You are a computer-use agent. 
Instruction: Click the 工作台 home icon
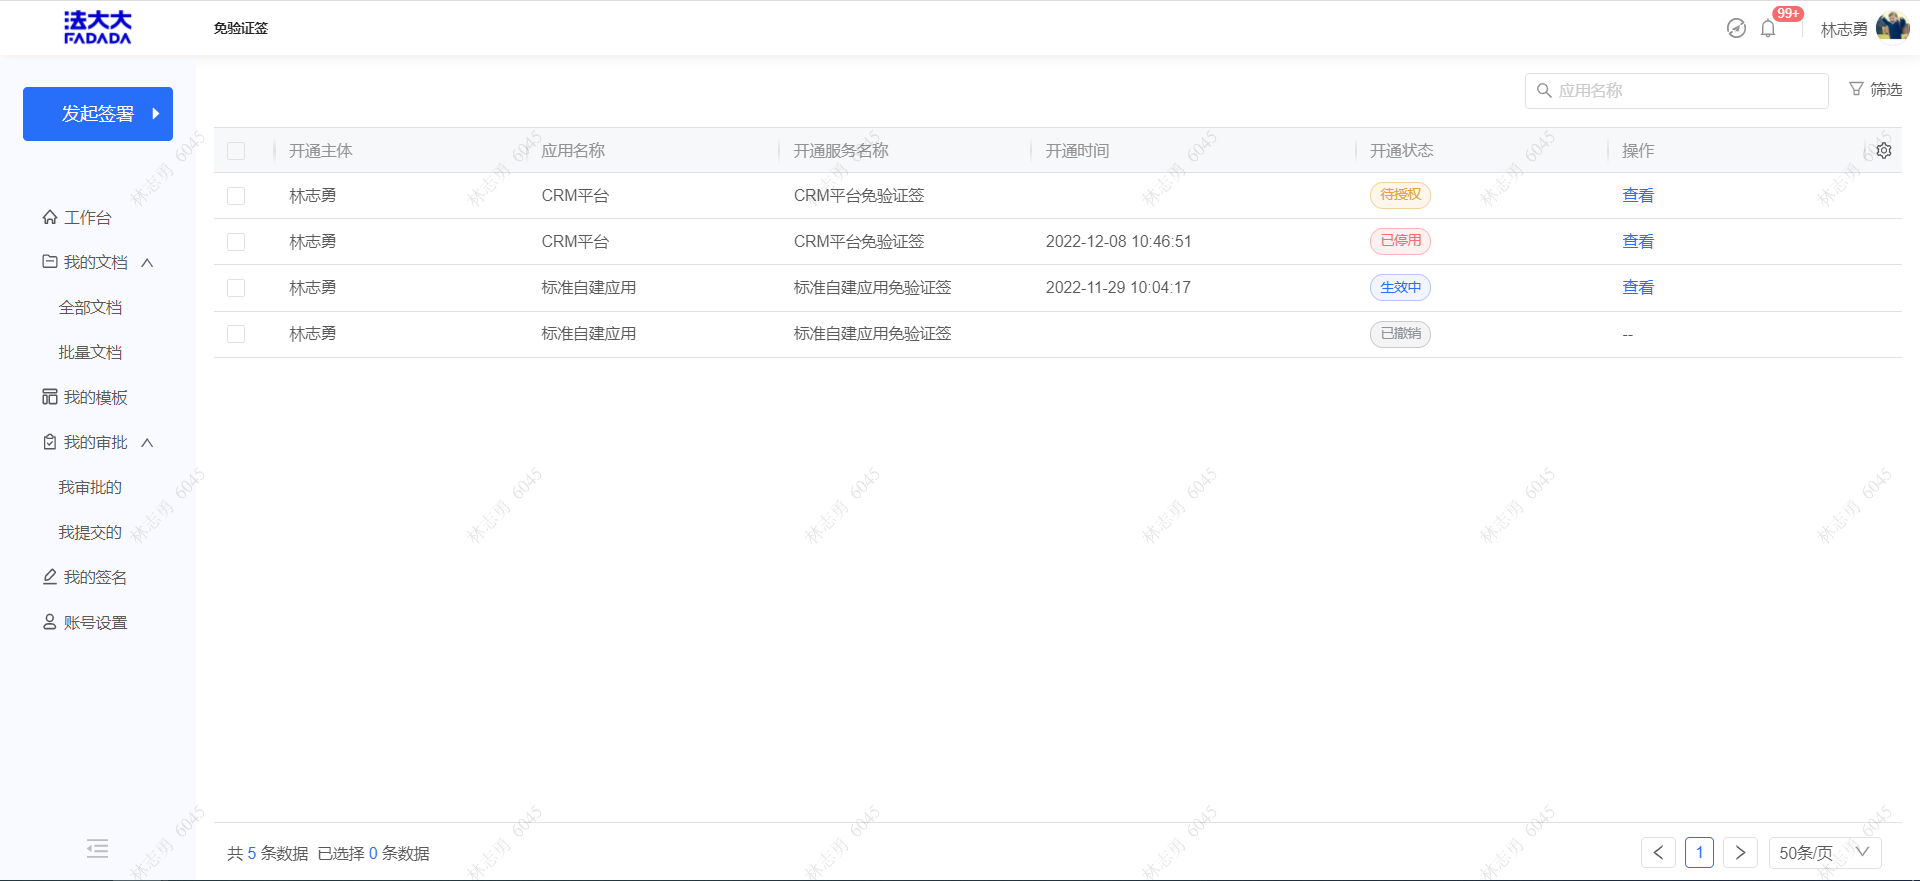click(x=49, y=217)
